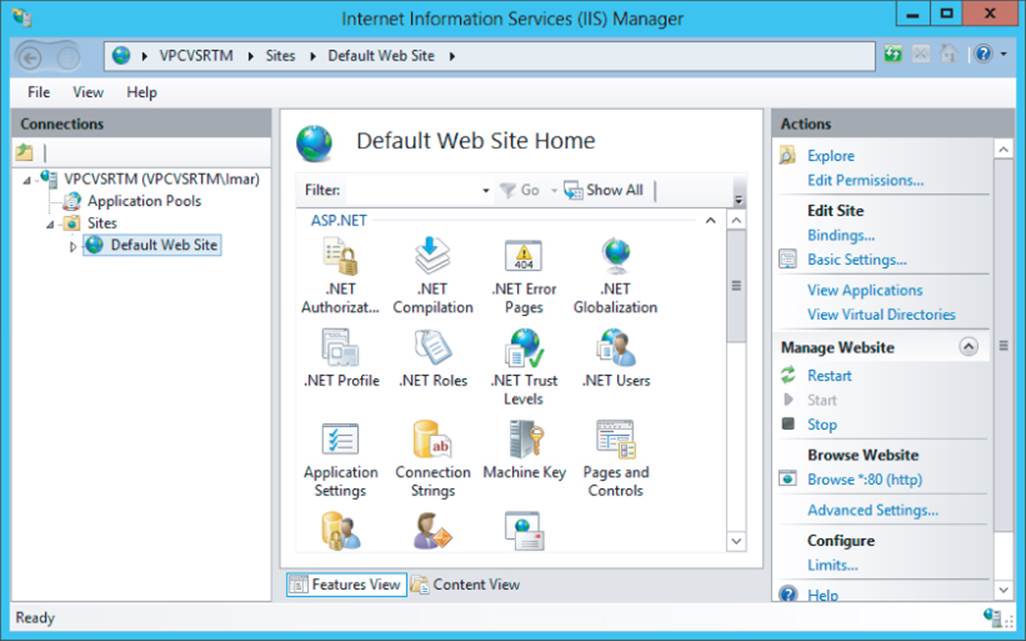Click the back navigation arrow
Screen dimensions: 1026x641
click(x=29, y=57)
